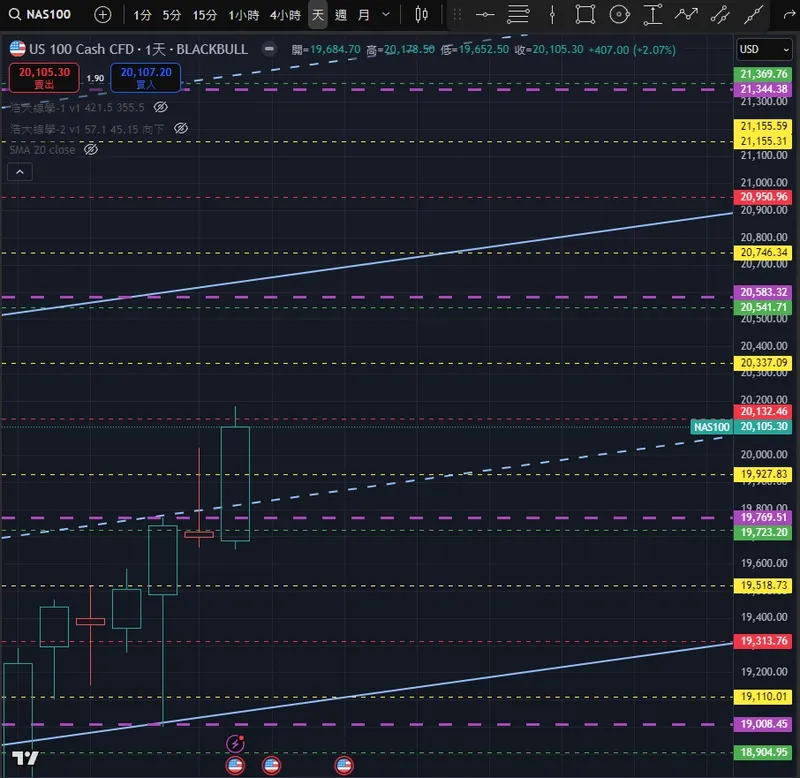800x778 pixels.
Task: Click the 18,904.95 green price label
Action: tap(763, 752)
